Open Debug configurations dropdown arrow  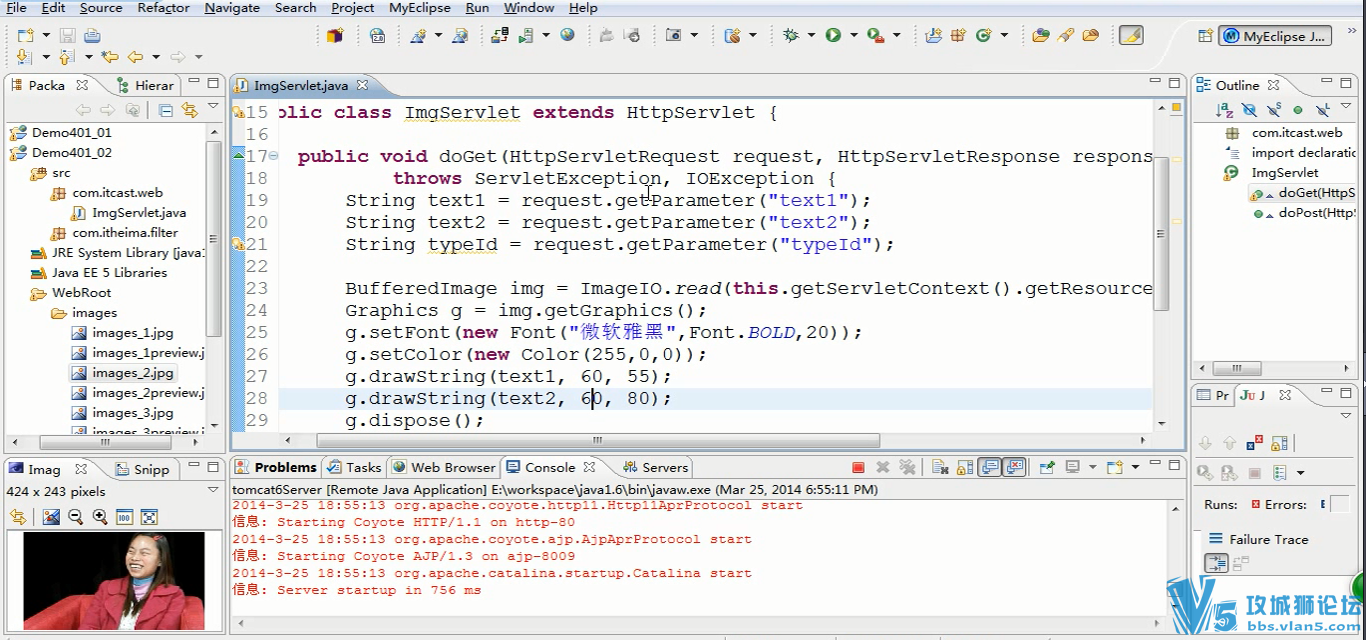click(811, 36)
